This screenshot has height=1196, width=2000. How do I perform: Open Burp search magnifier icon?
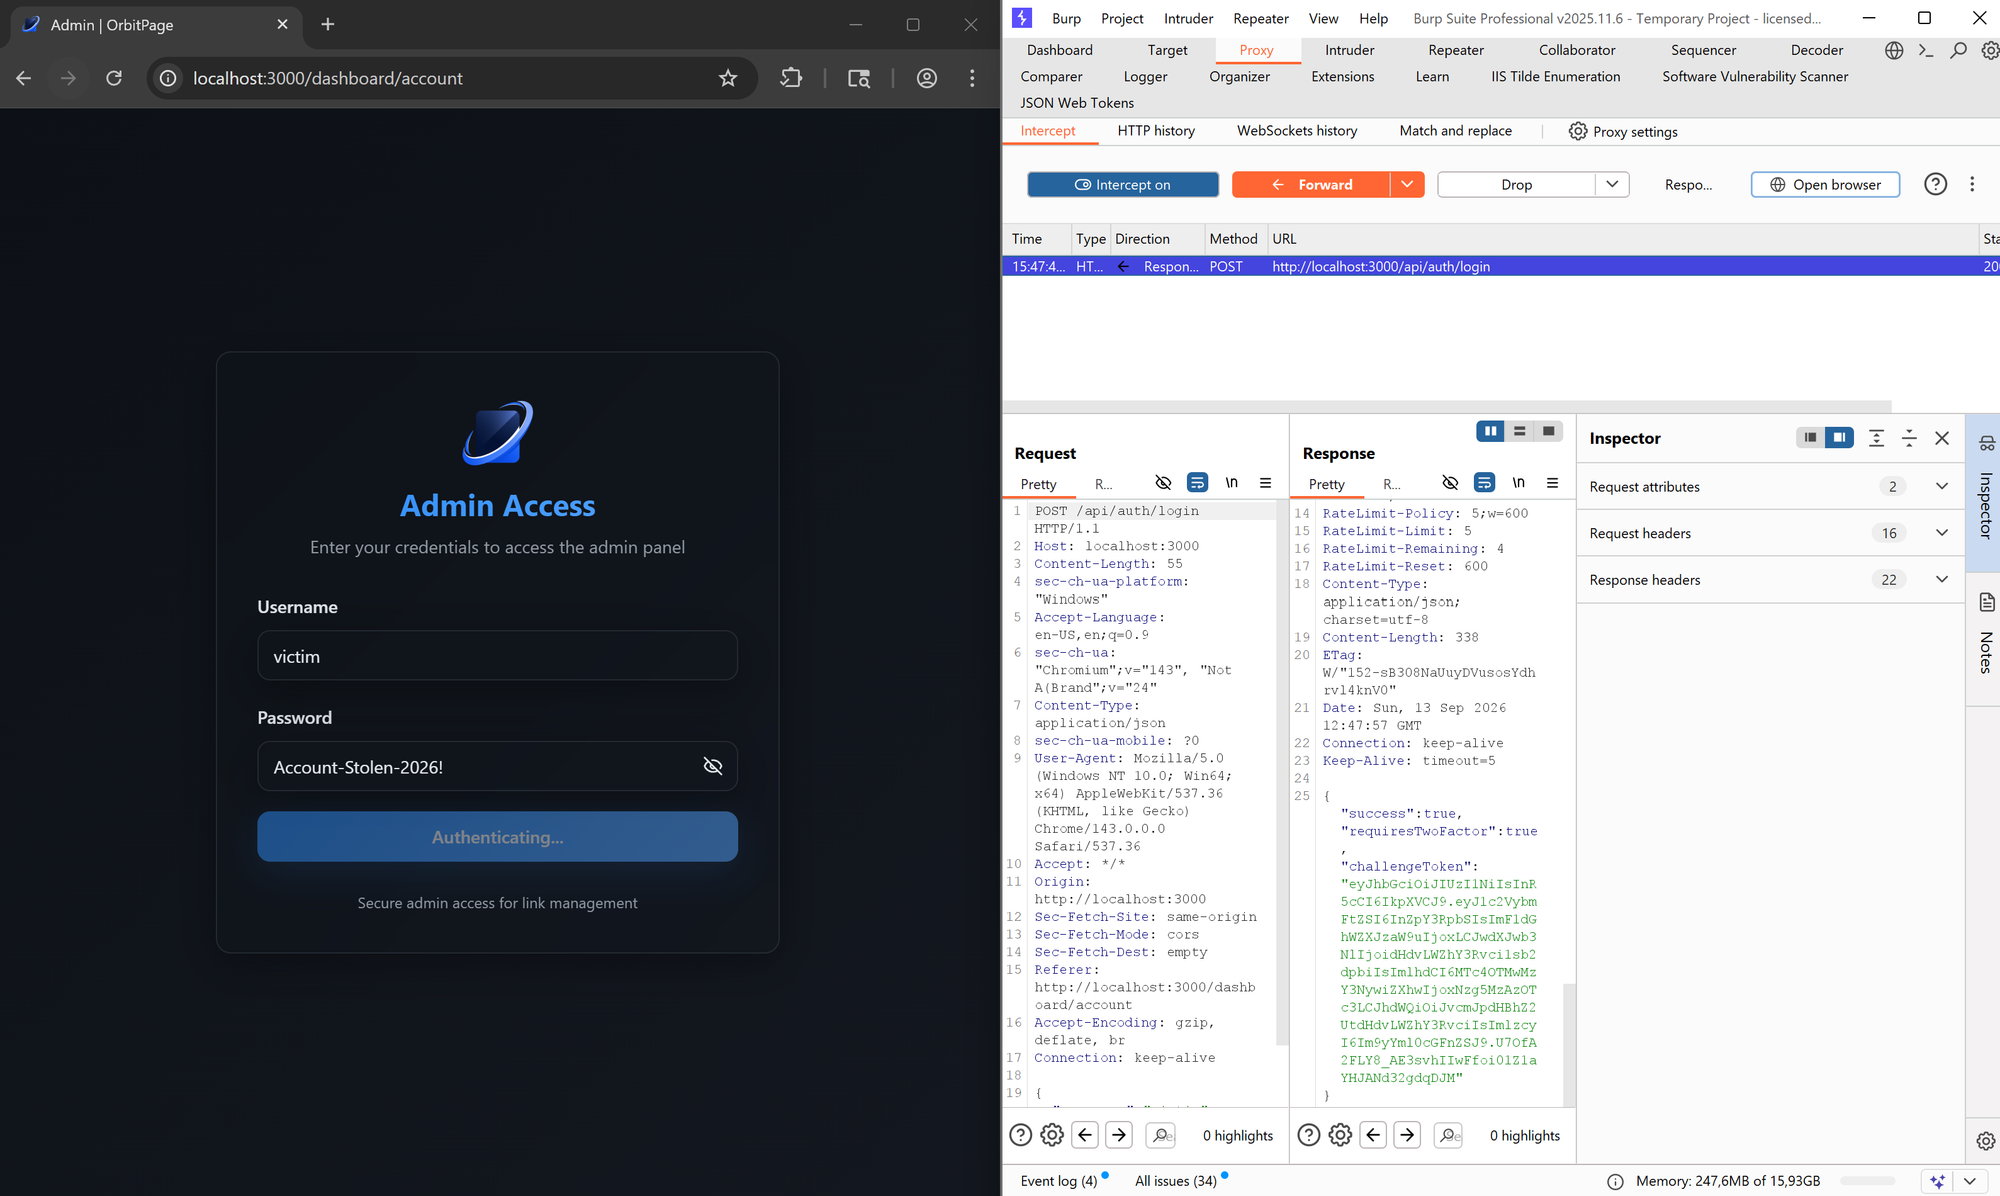(1959, 50)
